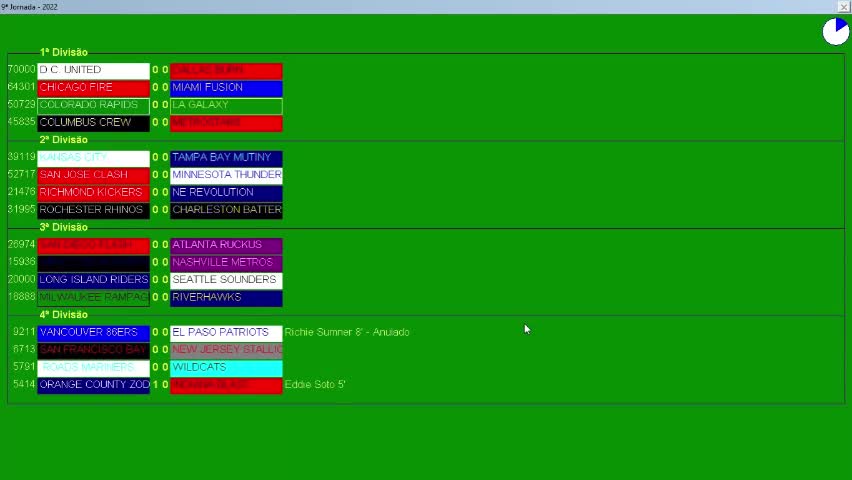852x480 pixels.
Task: Open the LONG ISLAND RIDERS team bar
Action: pyautogui.click(x=93, y=280)
